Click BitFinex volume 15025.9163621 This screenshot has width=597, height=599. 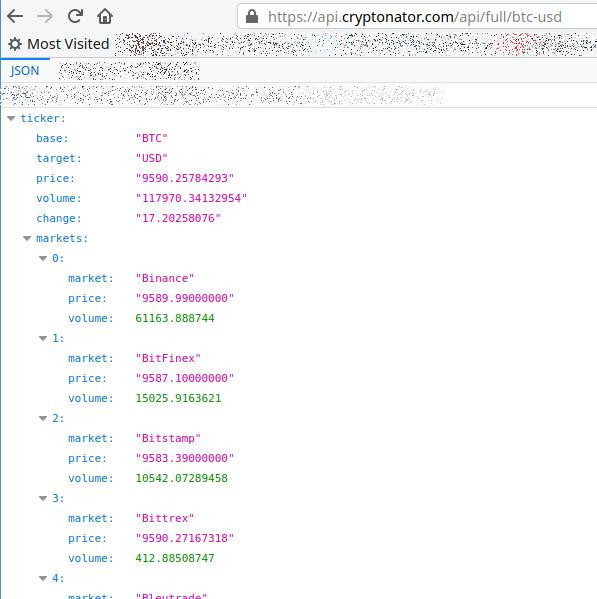click(178, 398)
